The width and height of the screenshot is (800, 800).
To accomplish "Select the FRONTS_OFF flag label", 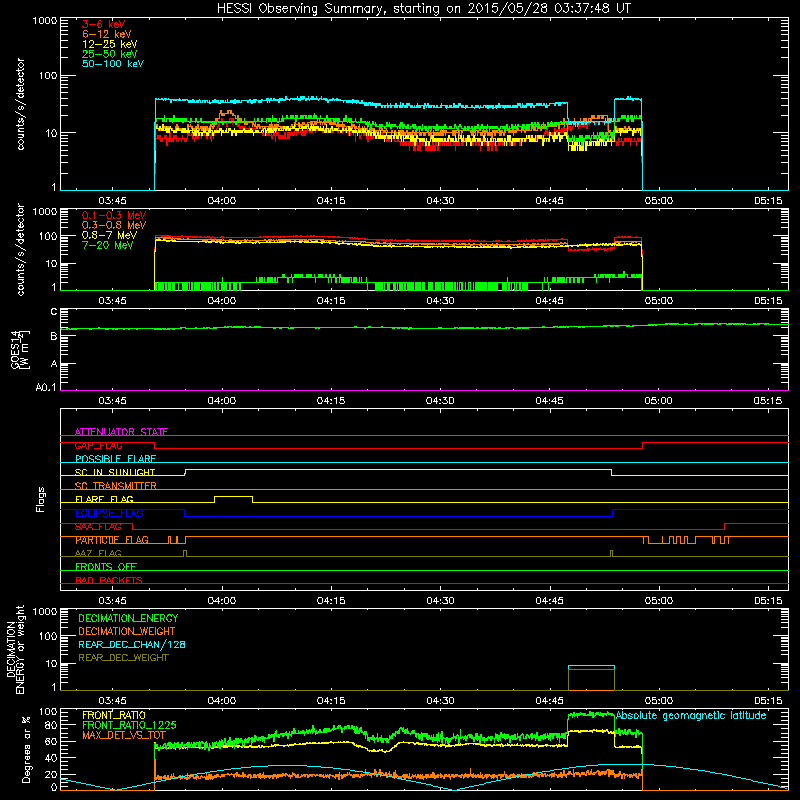I will point(106,566).
